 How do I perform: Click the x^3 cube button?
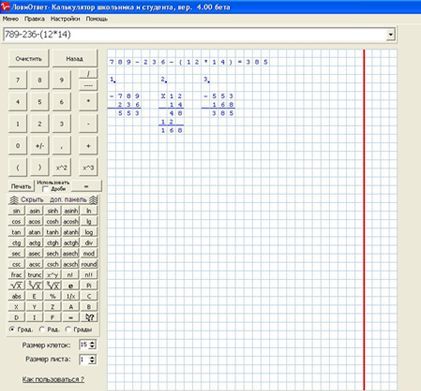click(x=88, y=168)
